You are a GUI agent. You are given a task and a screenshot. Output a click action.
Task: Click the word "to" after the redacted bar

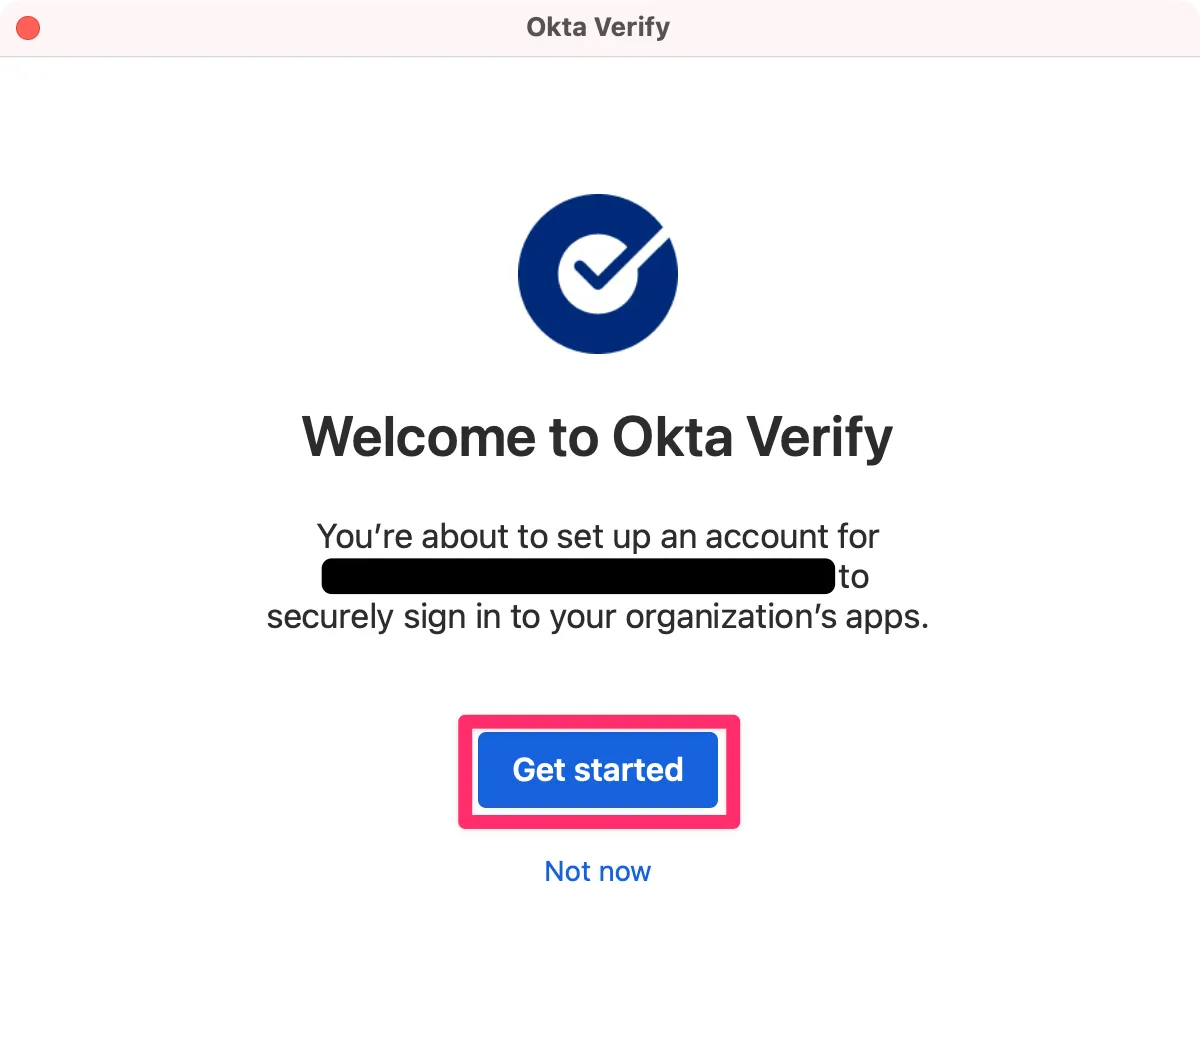(853, 577)
